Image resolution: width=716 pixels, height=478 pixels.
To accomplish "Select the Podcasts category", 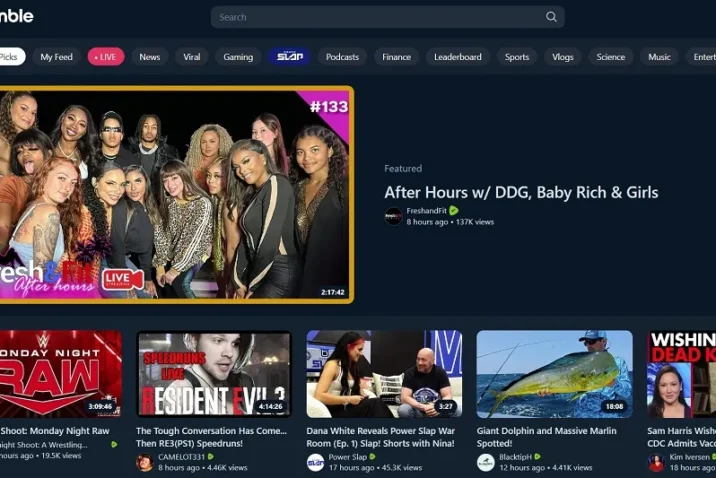I will (342, 57).
